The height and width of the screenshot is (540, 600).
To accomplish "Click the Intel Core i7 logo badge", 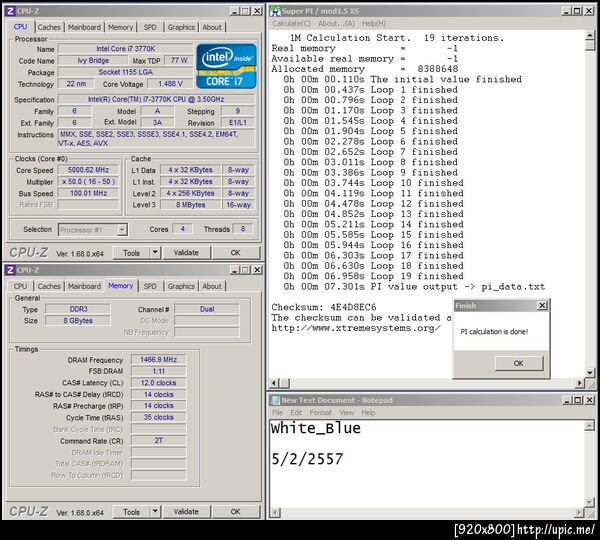I will pos(226,66).
